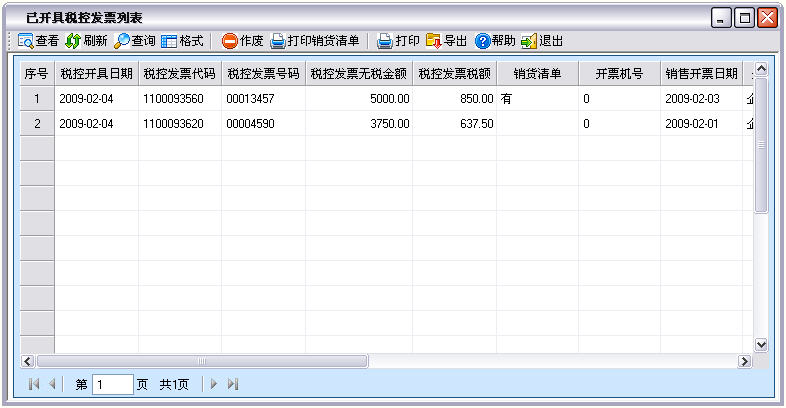
Task: Click the 税控发票税额 column header
Action: [x=455, y=74]
